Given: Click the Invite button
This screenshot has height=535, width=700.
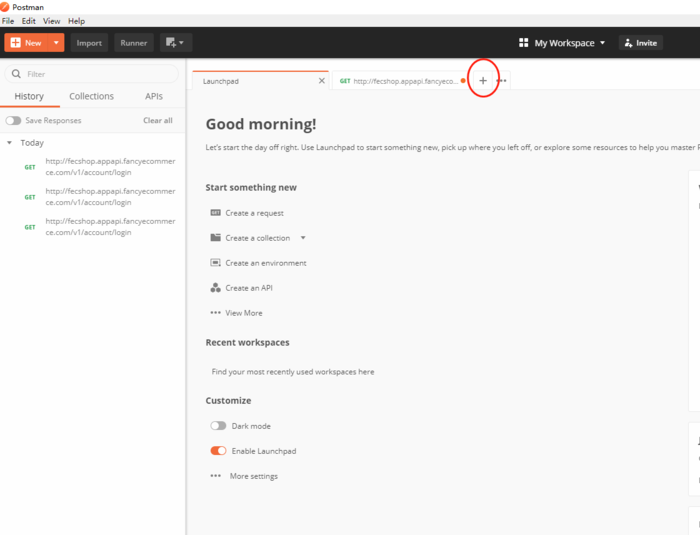Looking at the screenshot, I should tap(640, 43).
